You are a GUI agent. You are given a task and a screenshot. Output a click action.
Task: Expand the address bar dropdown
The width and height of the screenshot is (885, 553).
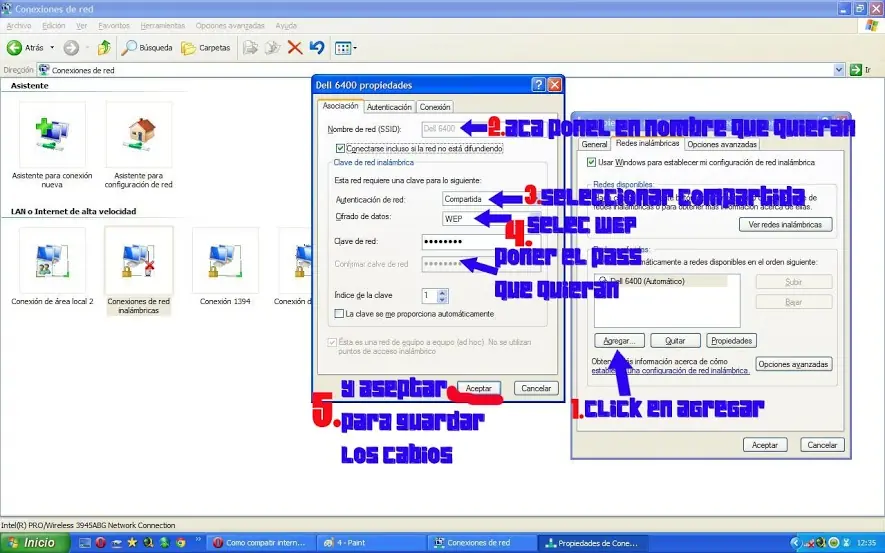pos(839,70)
